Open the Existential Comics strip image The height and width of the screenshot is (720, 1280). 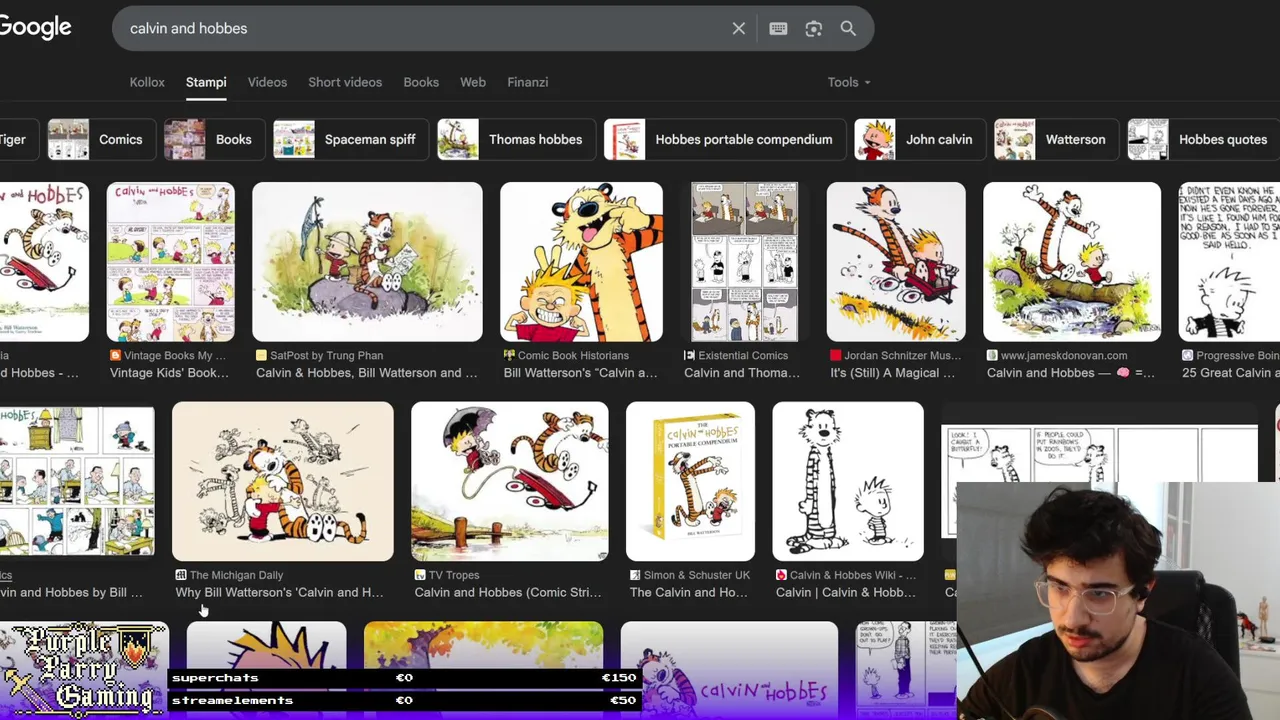coord(744,262)
